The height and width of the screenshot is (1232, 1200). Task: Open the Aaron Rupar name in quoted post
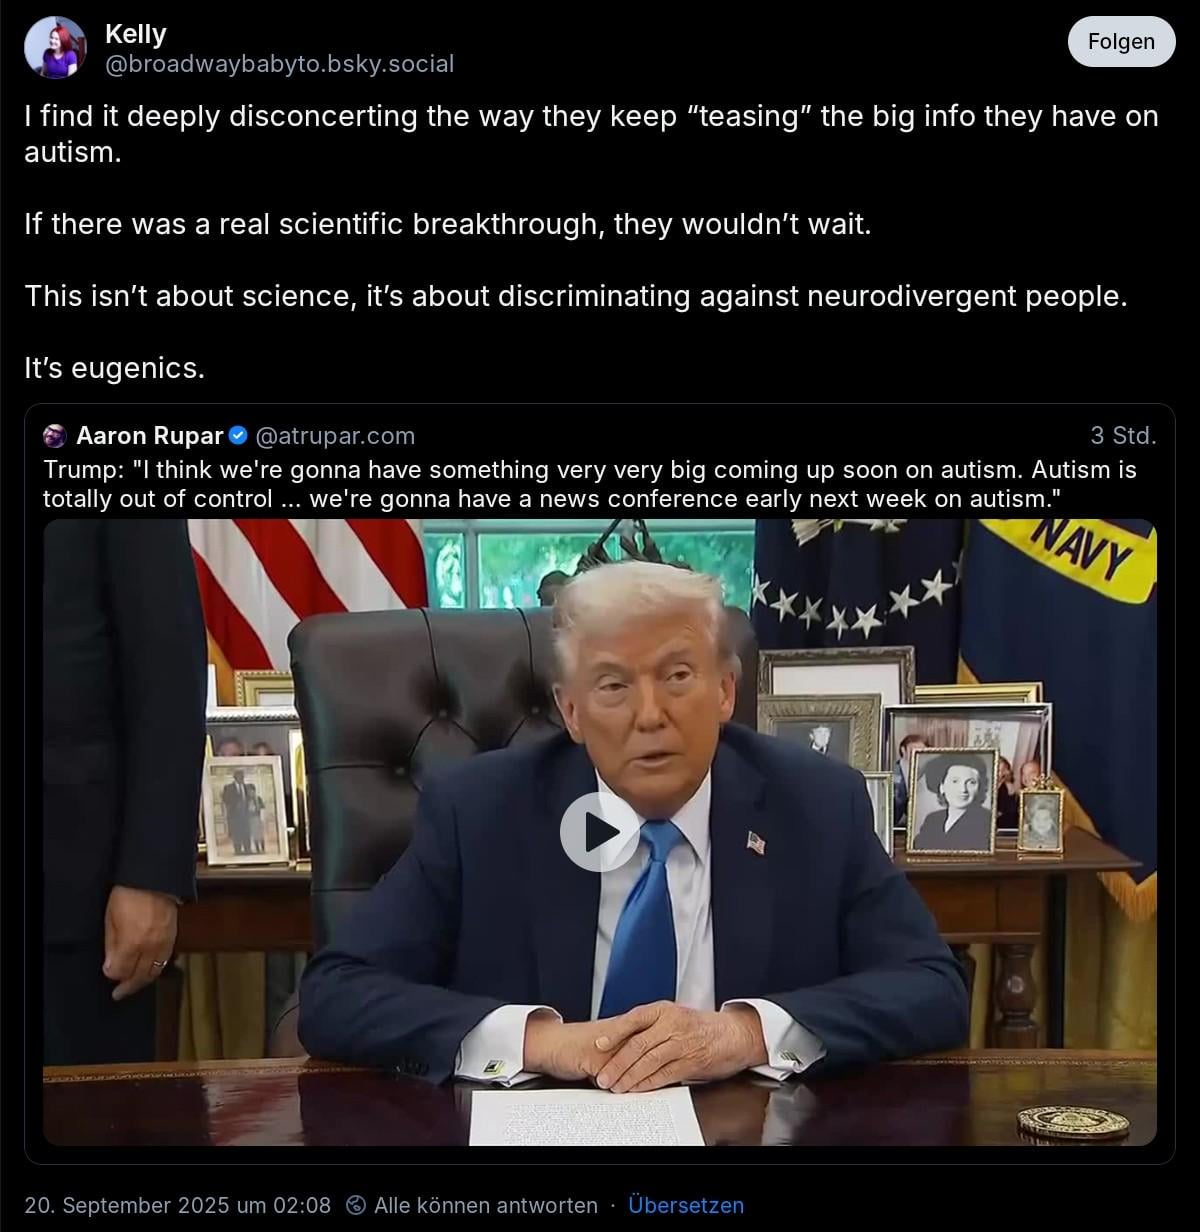[150, 436]
